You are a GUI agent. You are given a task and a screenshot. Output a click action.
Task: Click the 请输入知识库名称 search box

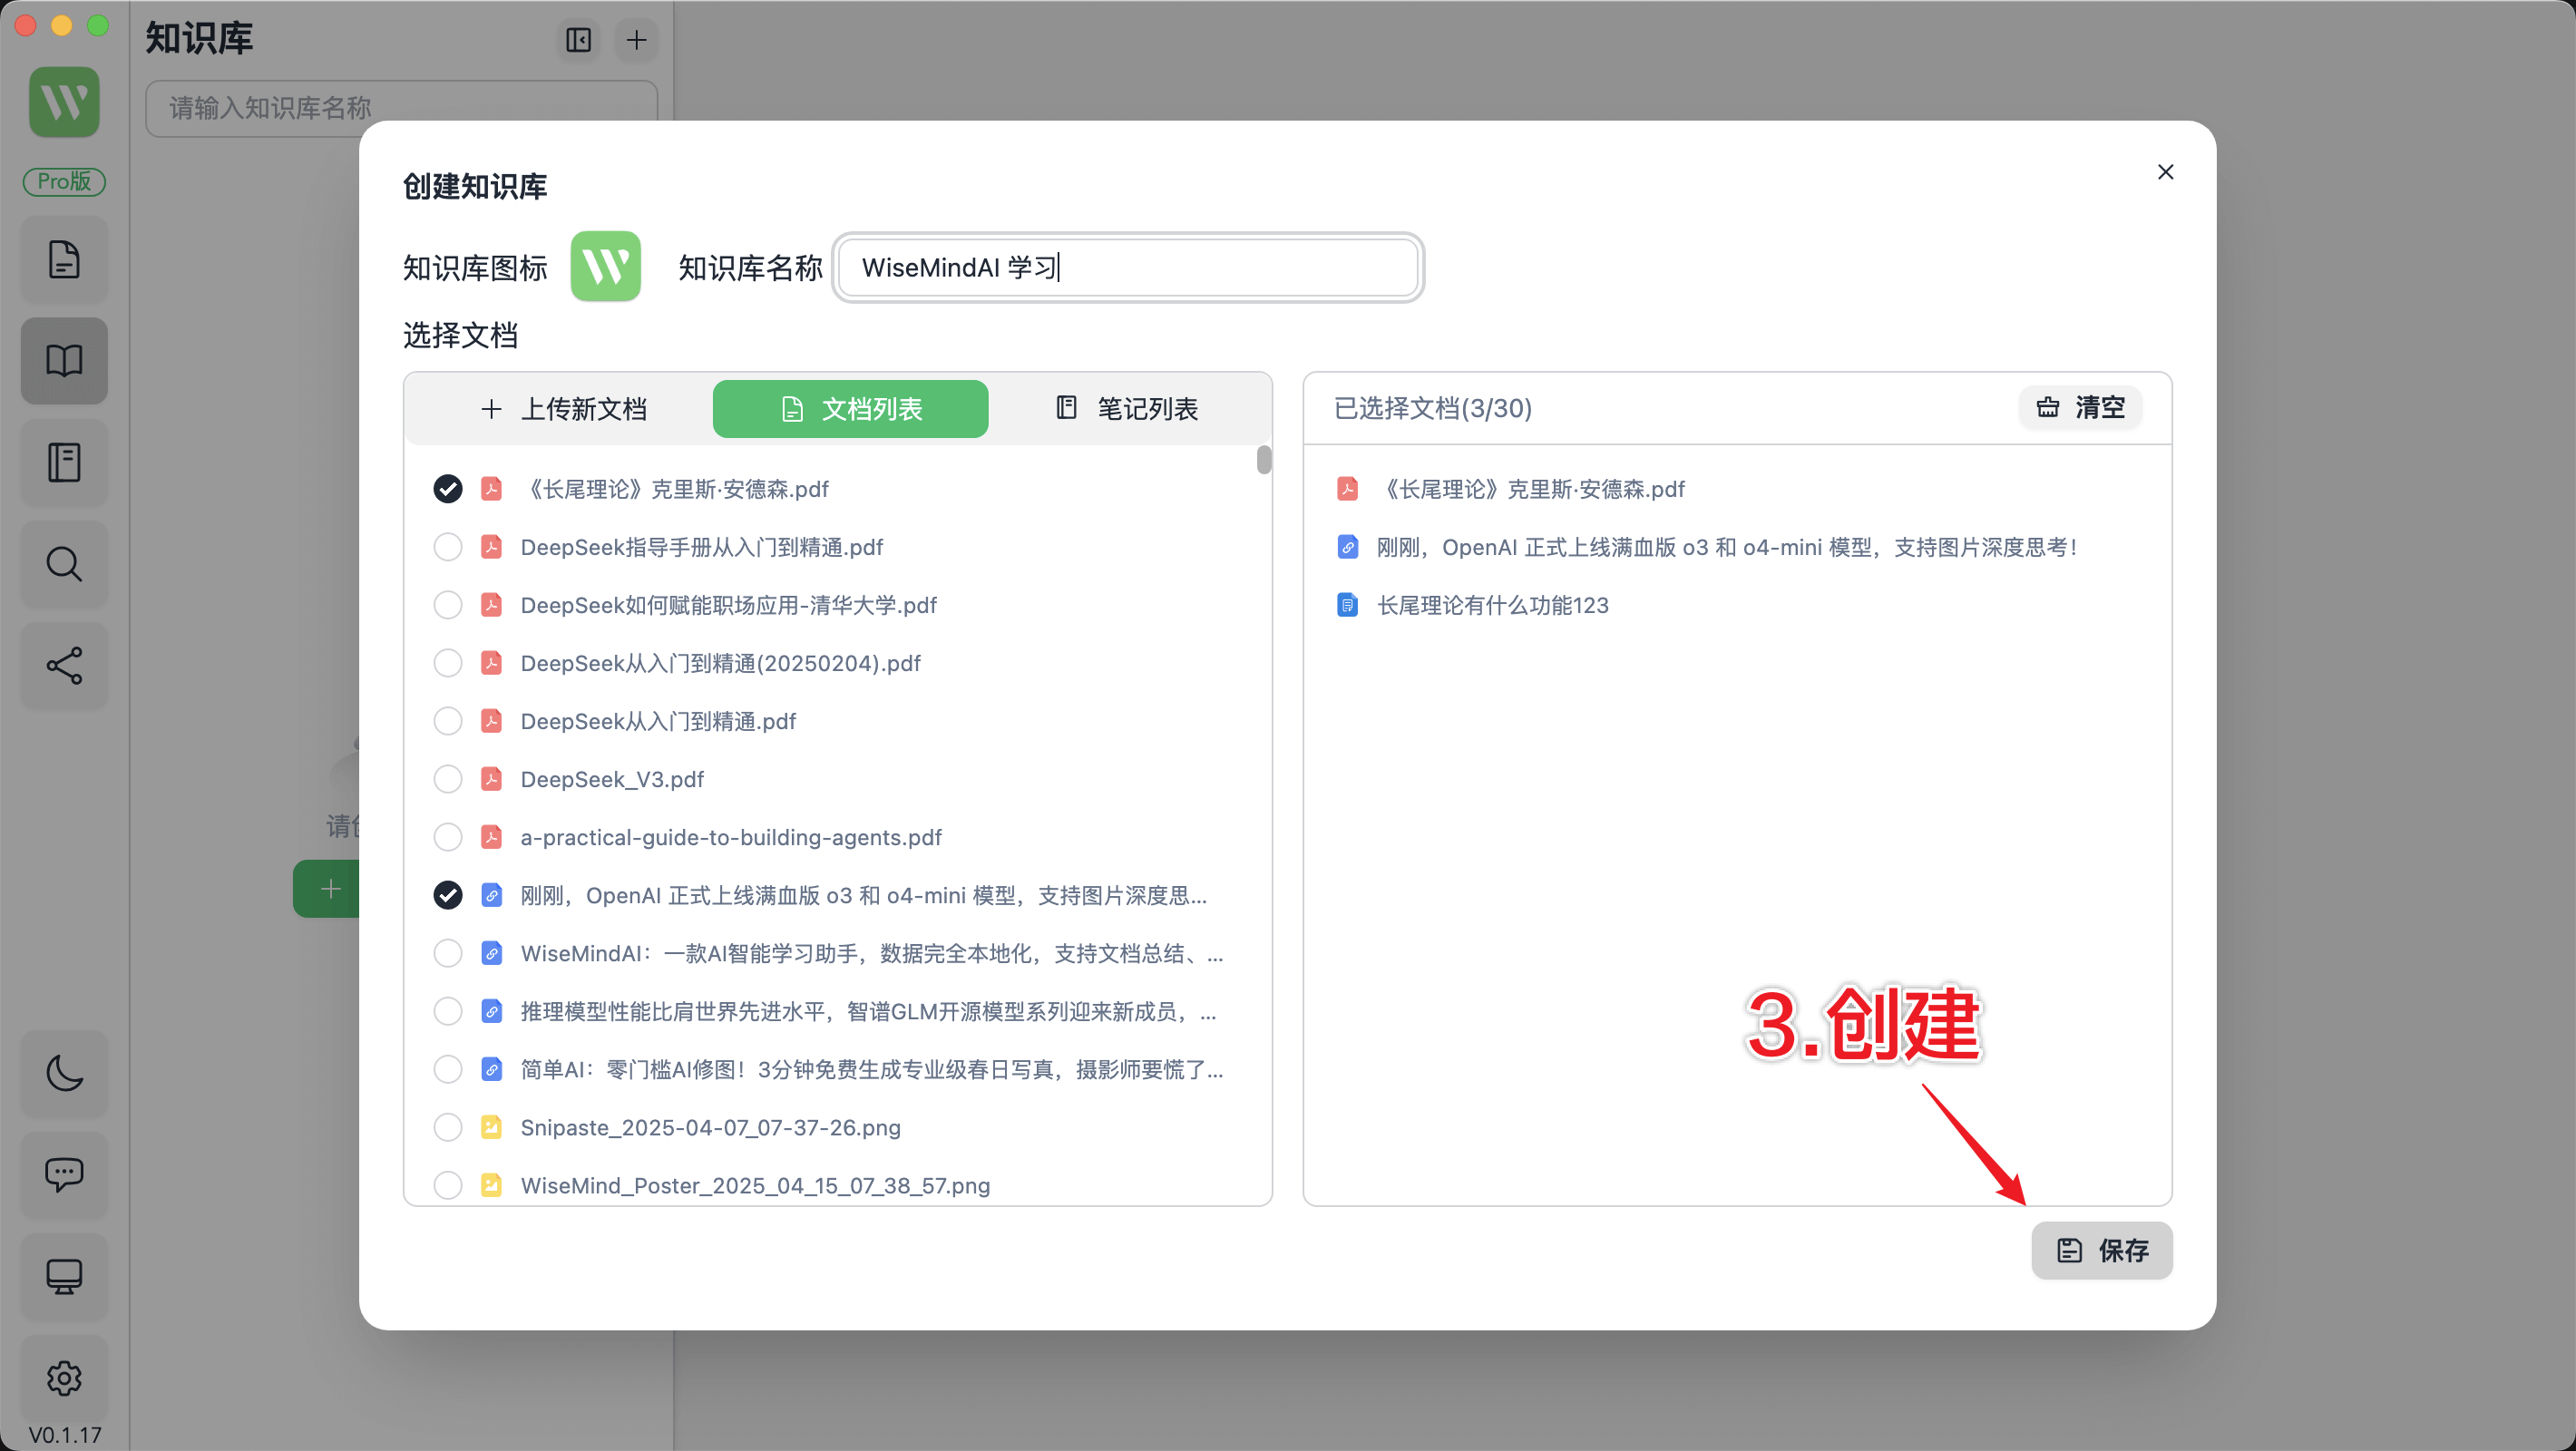pyautogui.click(x=401, y=107)
